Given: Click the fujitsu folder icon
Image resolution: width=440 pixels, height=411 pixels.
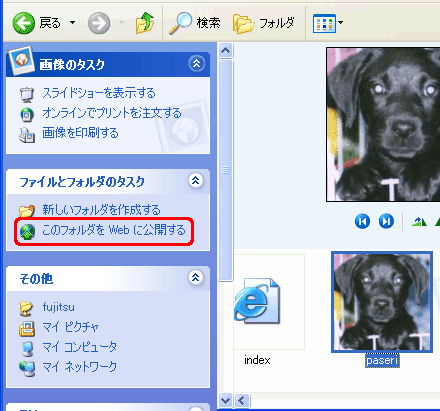Looking at the screenshot, I should click(x=26, y=308).
